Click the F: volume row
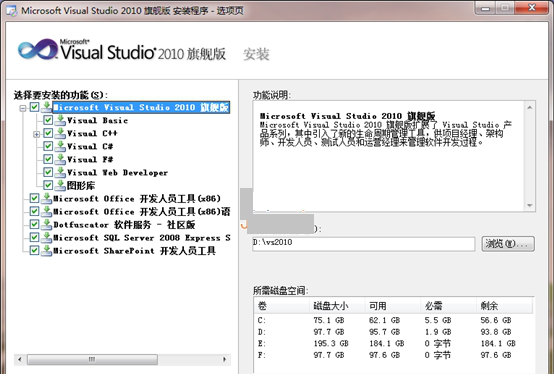This screenshot has width=554, height=388. point(393,355)
